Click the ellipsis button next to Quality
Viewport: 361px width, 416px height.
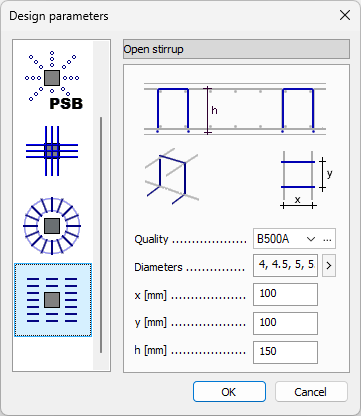point(327,239)
